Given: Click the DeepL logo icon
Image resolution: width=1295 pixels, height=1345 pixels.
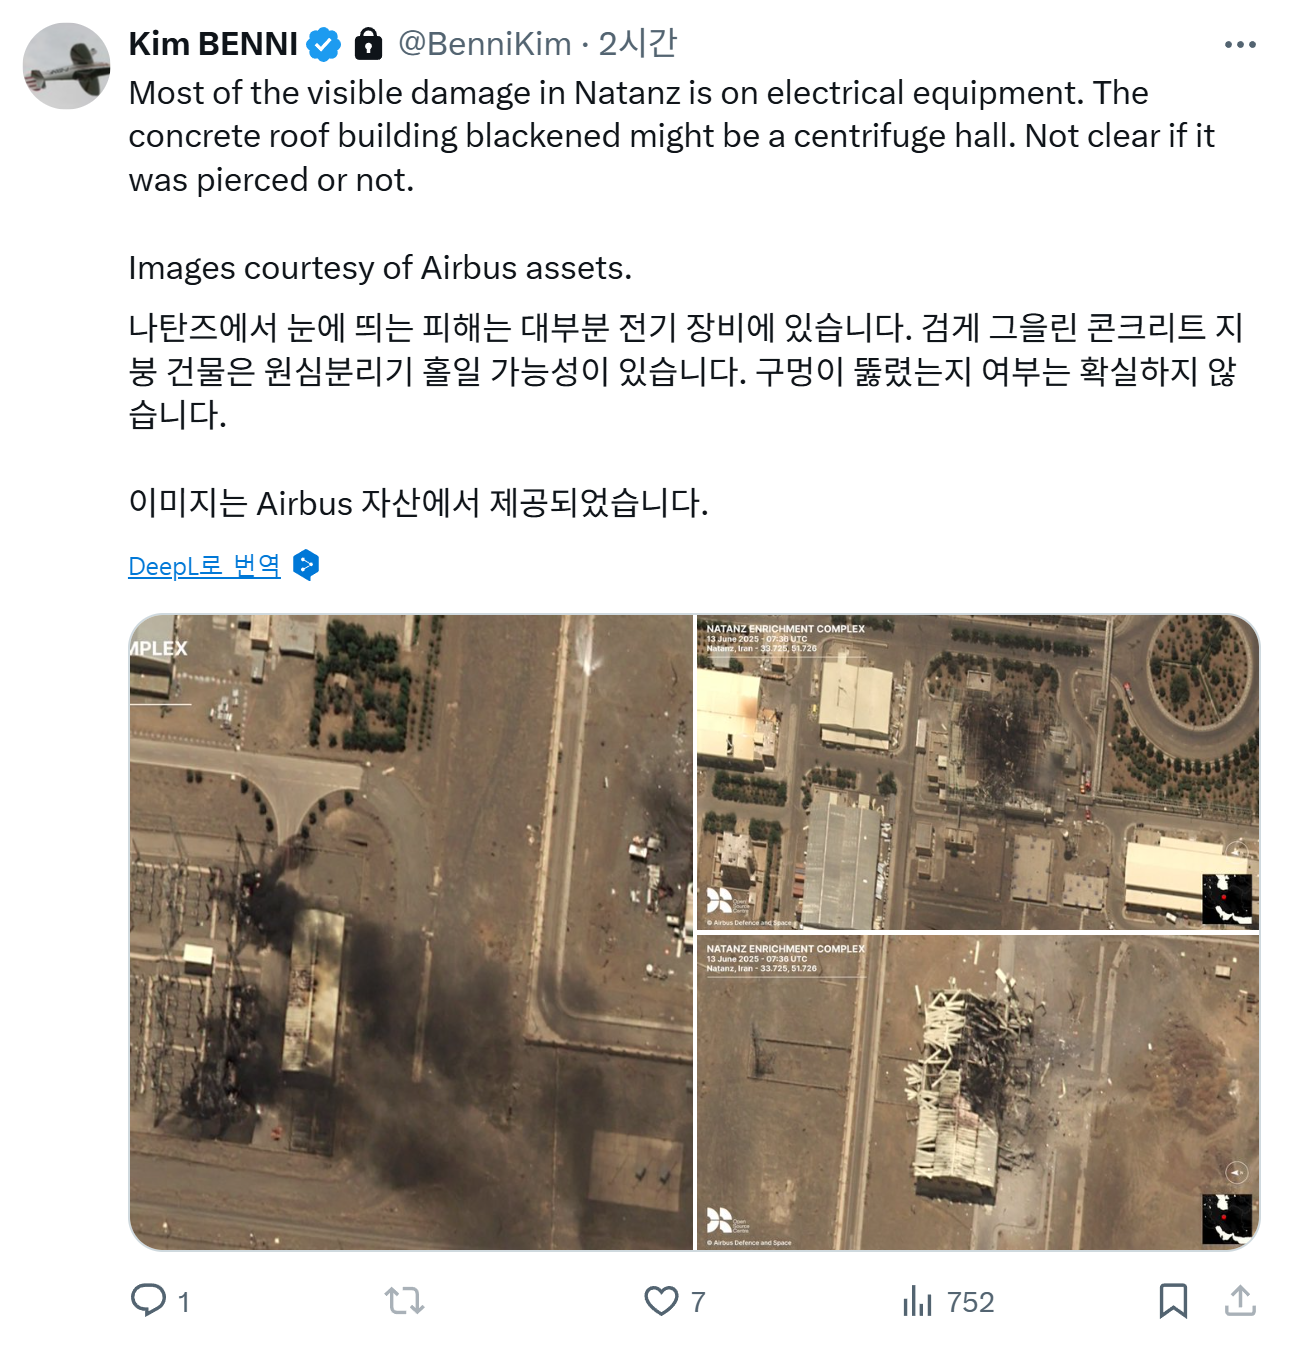Looking at the screenshot, I should (306, 565).
